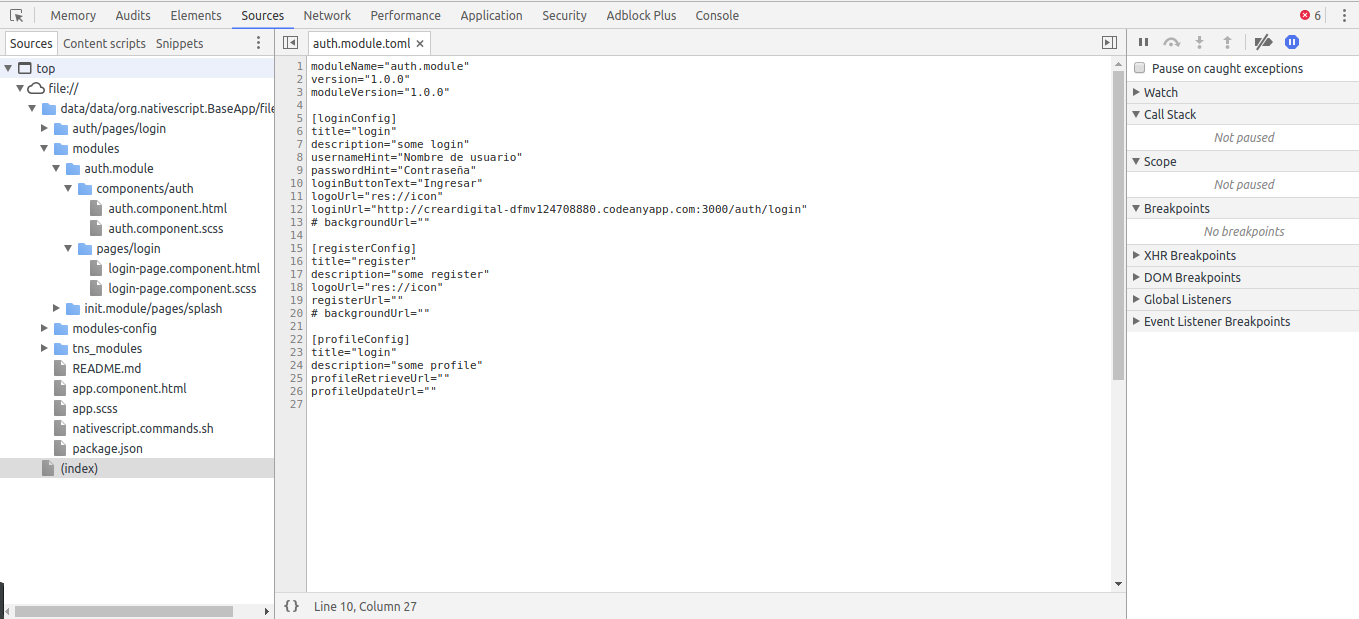Open login-page.component.html file
The width and height of the screenshot is (1359, 619).
[x=184, y=268]
